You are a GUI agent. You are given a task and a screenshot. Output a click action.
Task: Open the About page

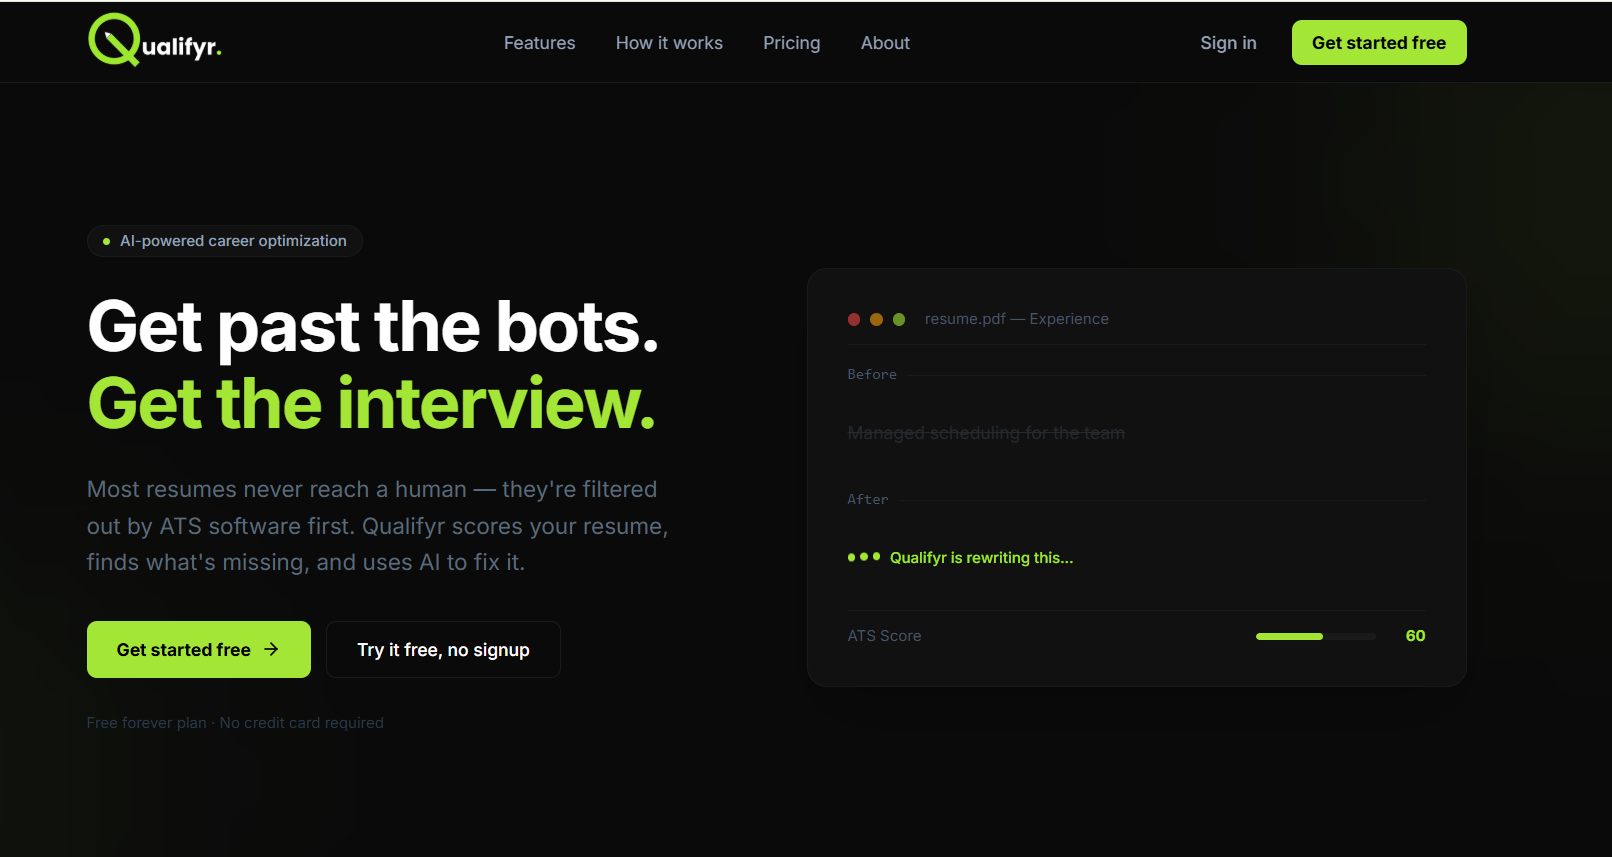[885, 43]
